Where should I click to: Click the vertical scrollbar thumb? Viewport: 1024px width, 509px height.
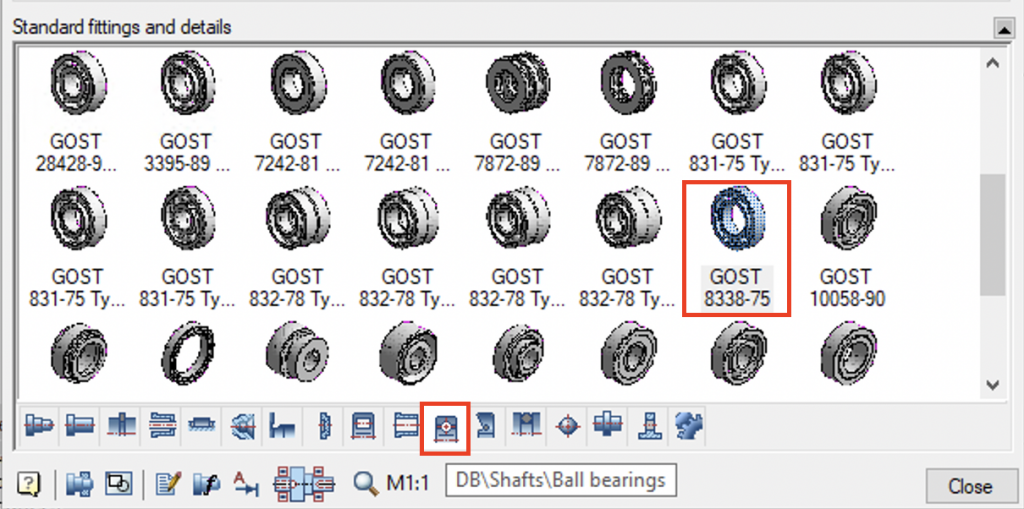992,235
